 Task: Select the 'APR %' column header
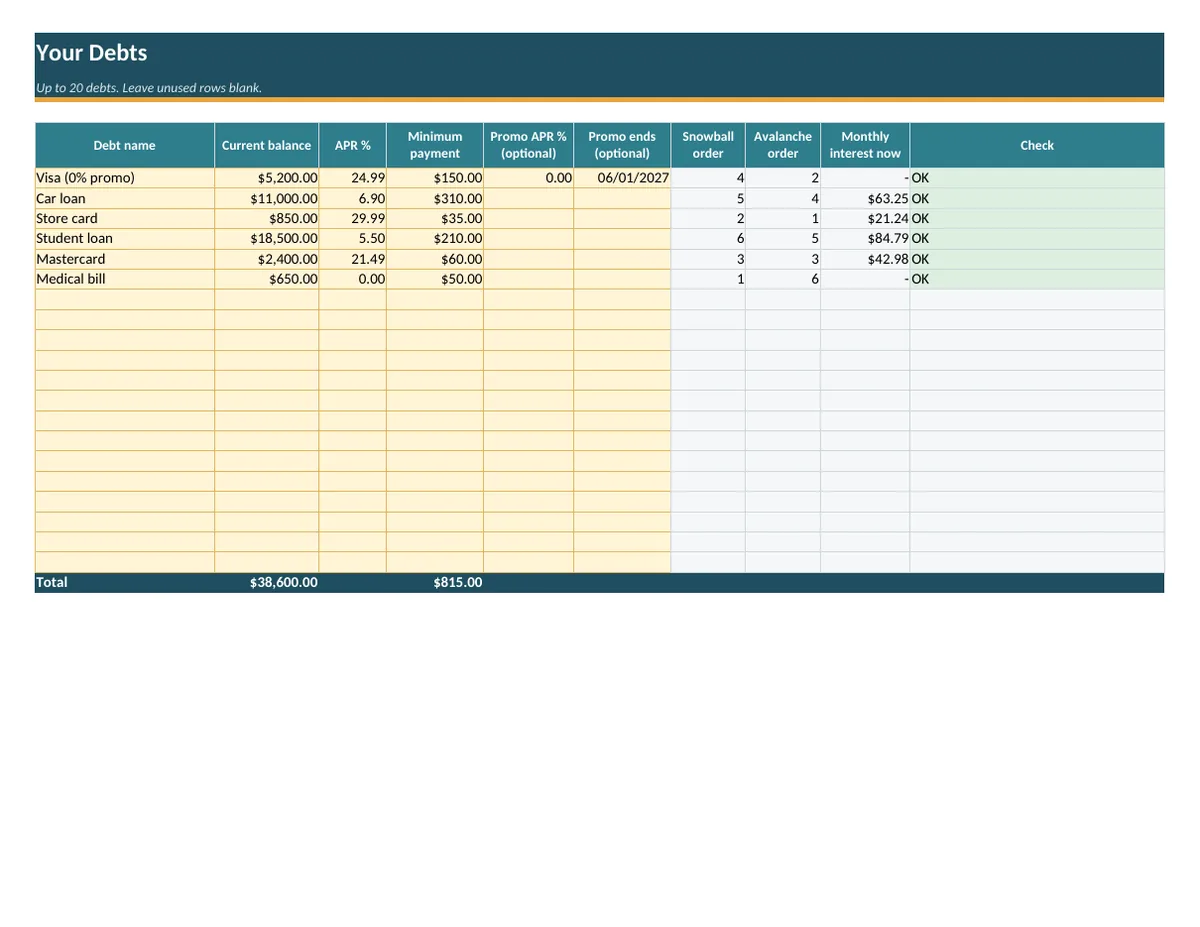coord(352,145)
